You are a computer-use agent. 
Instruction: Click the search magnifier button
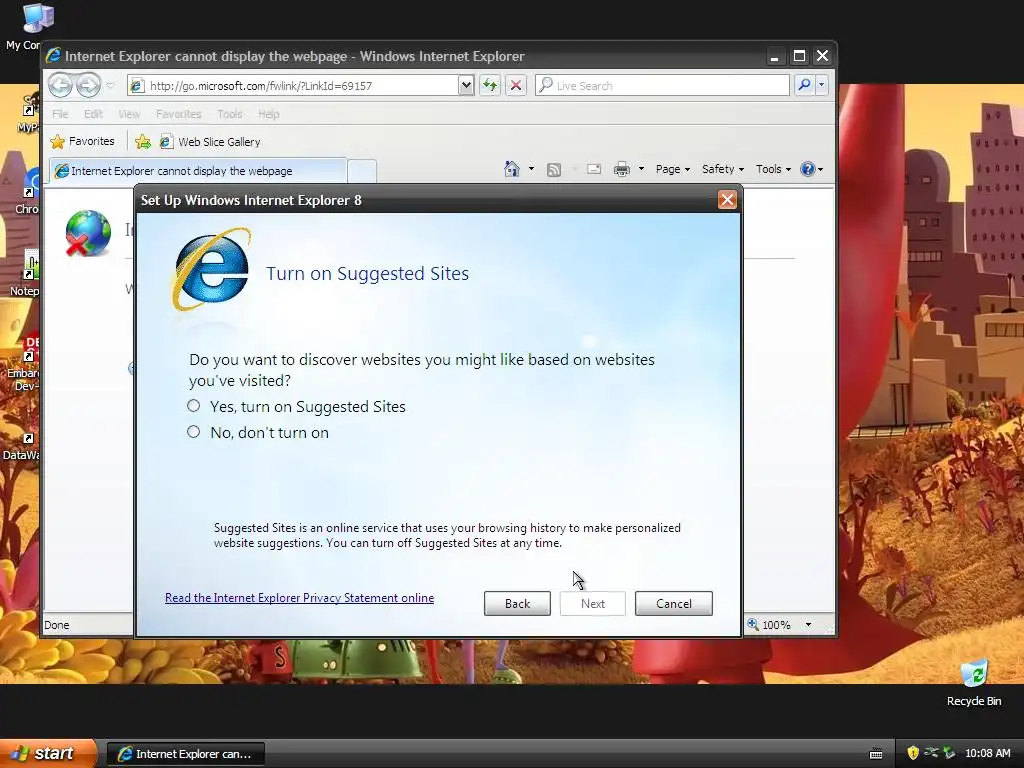coord(805,85)
